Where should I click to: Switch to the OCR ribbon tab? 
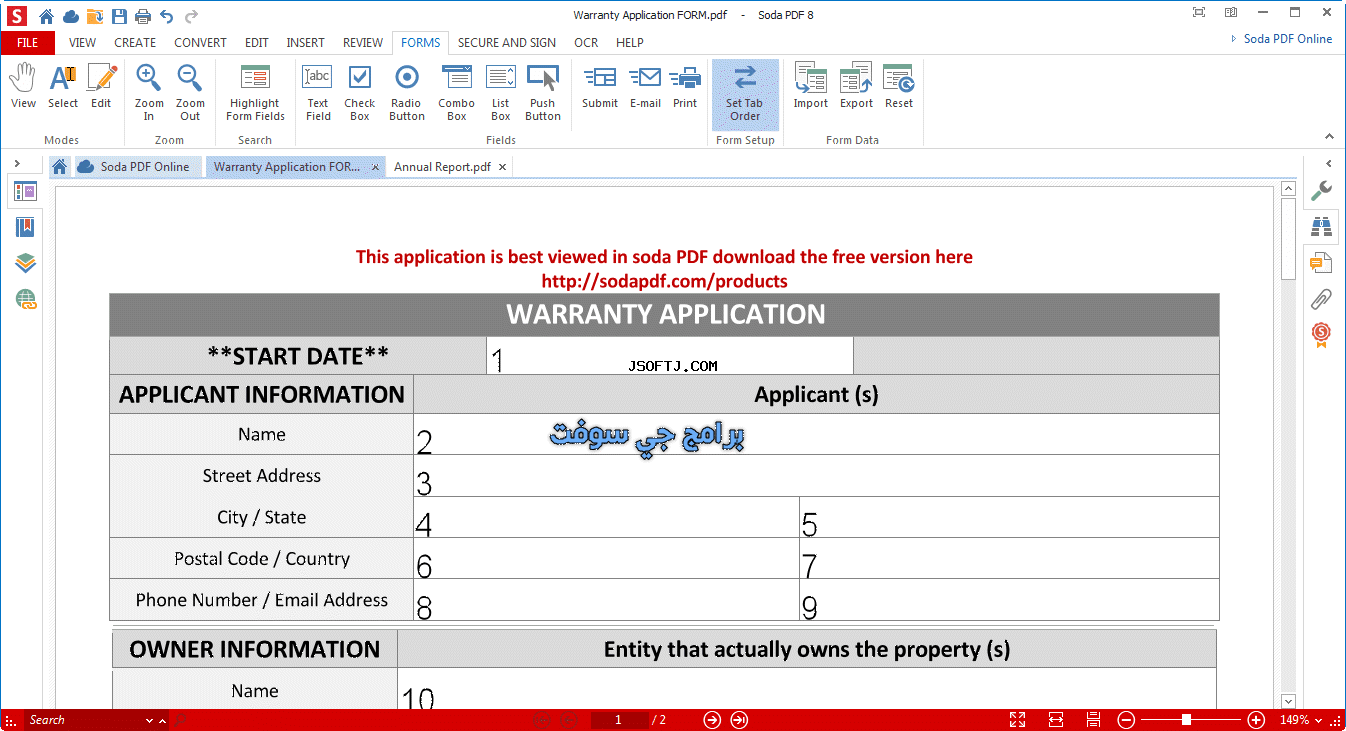(x=586, y=43)
